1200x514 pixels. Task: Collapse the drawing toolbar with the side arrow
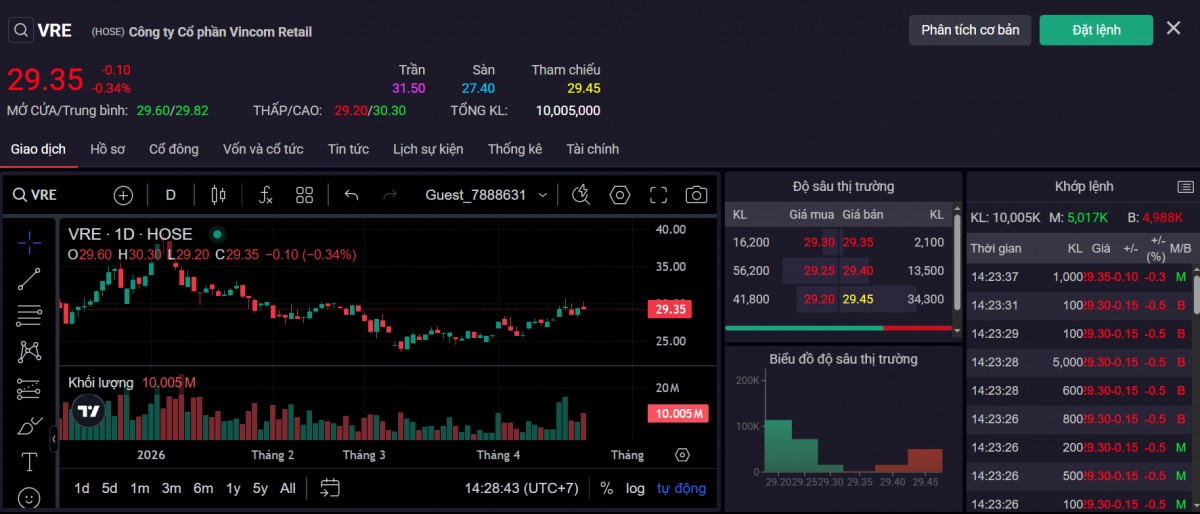point(54,438)
